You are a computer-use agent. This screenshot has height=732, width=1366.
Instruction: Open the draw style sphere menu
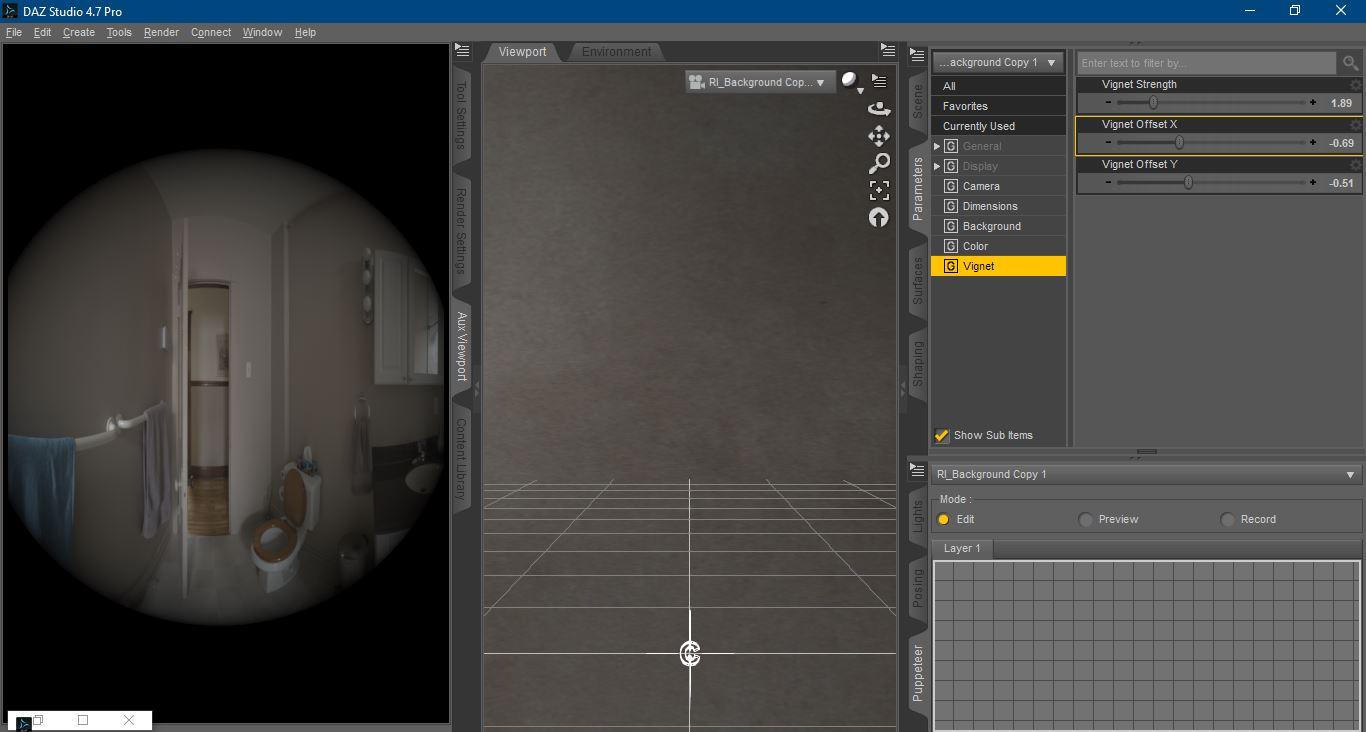[x=851, y=82]
